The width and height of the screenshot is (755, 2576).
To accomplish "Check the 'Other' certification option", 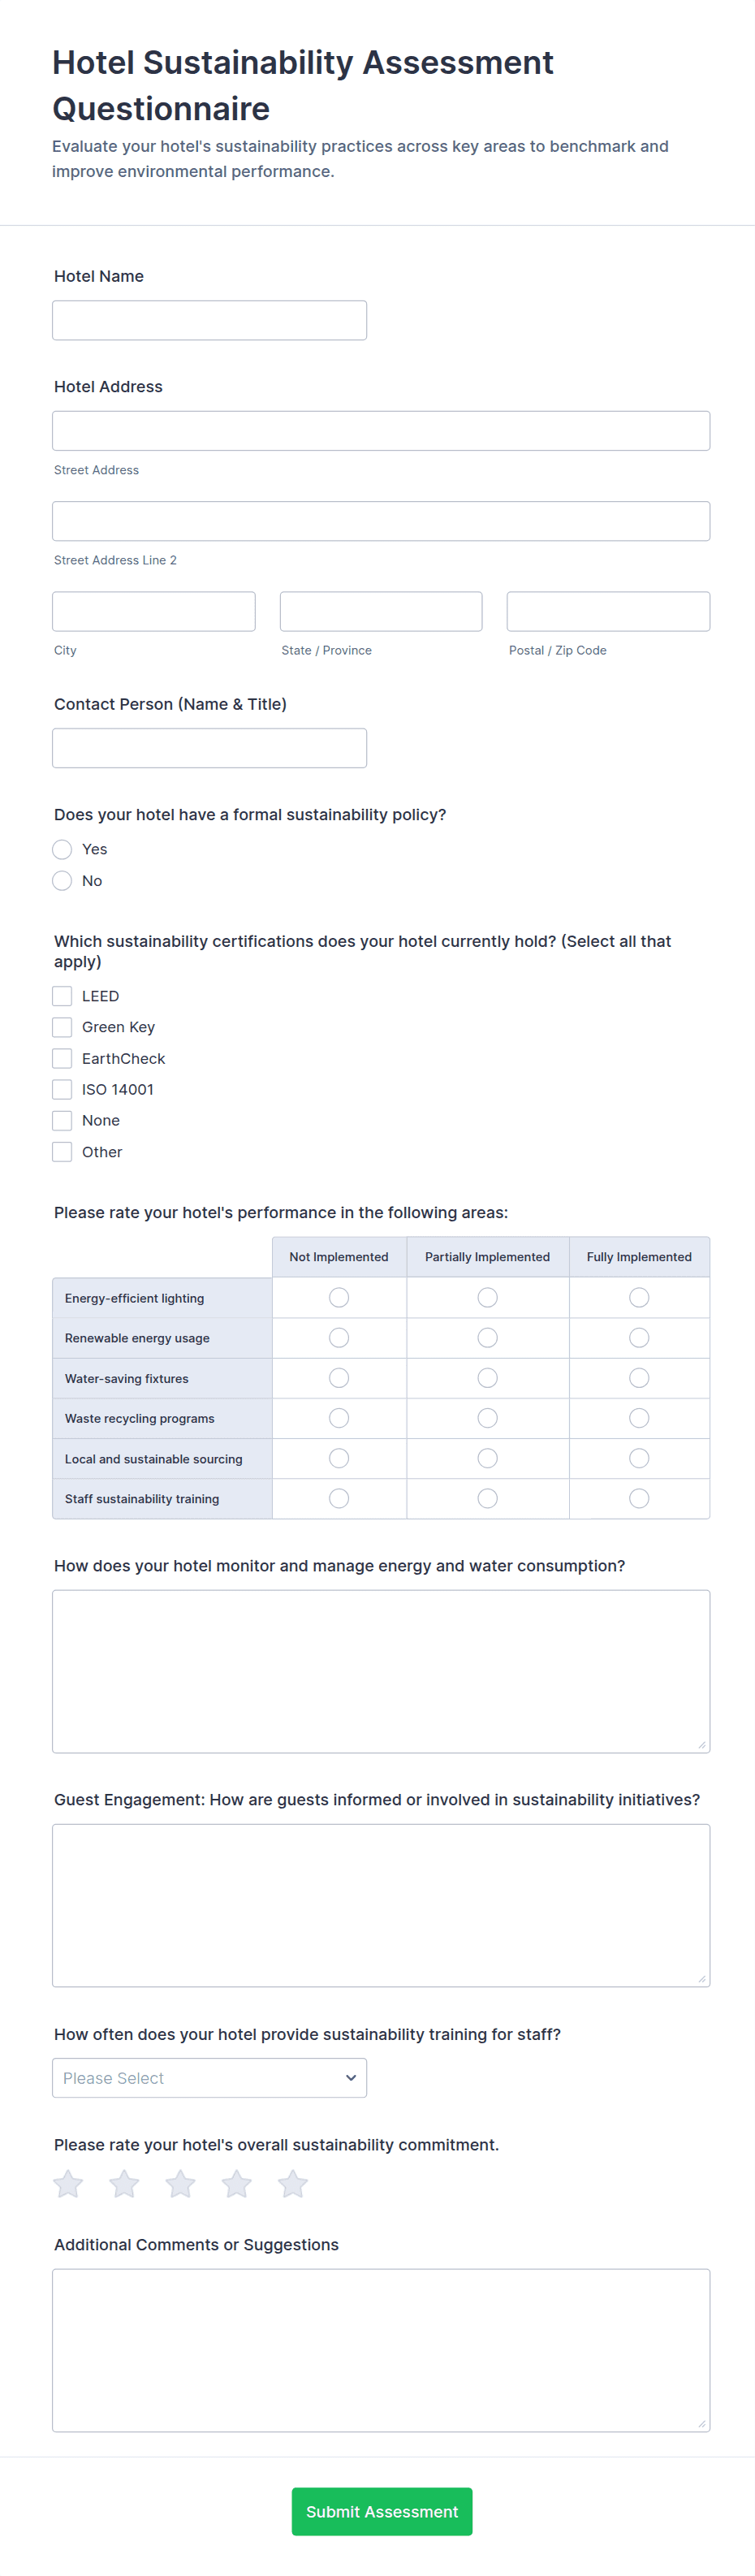I will 62,1151.
